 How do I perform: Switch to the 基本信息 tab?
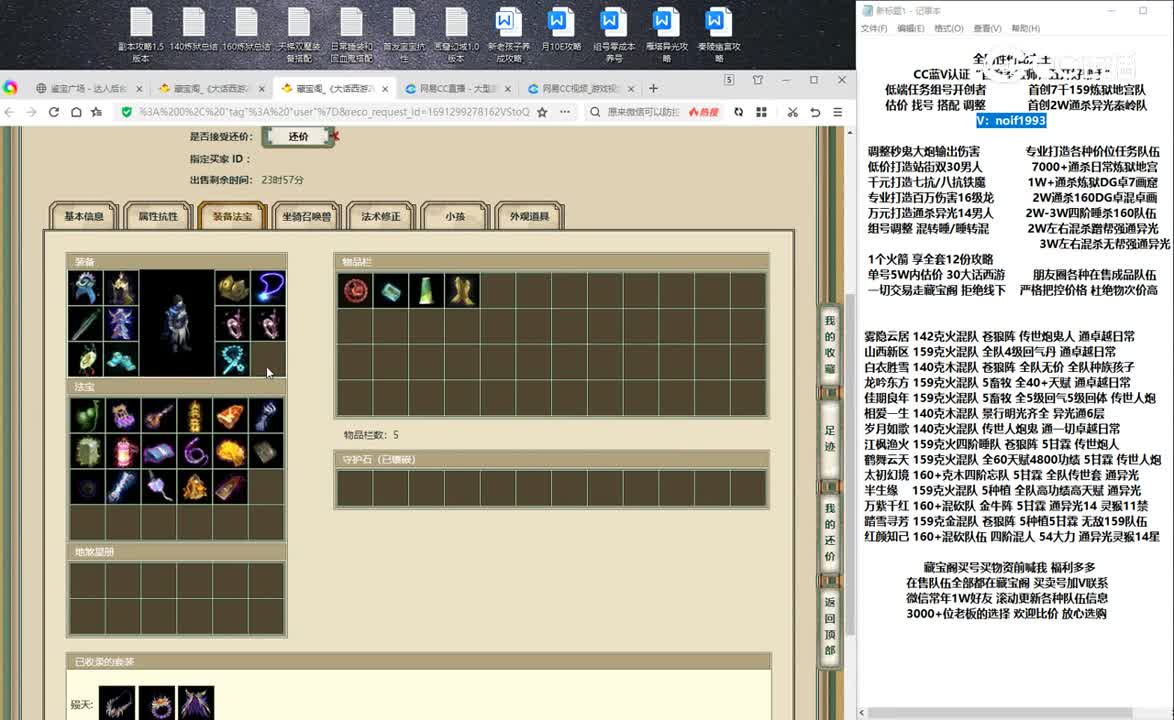tap(84, 216)
